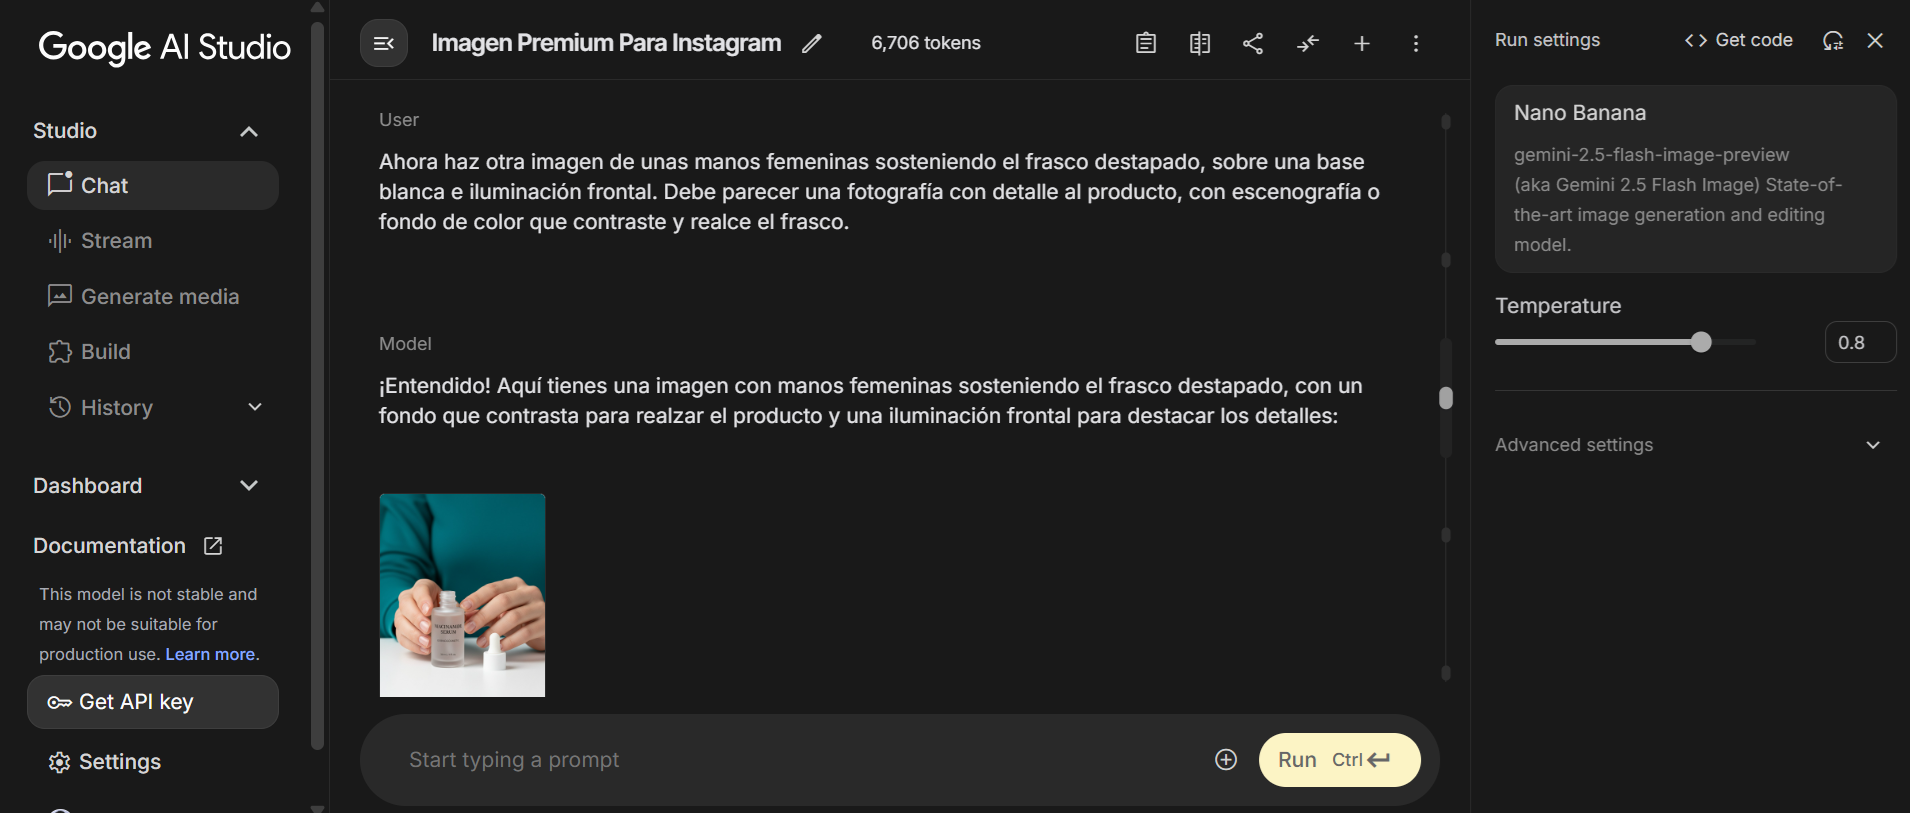Screen dimensions: 1910x813
Task: Insert media with the plus circle icon
Action: [x=1226, y=760]
